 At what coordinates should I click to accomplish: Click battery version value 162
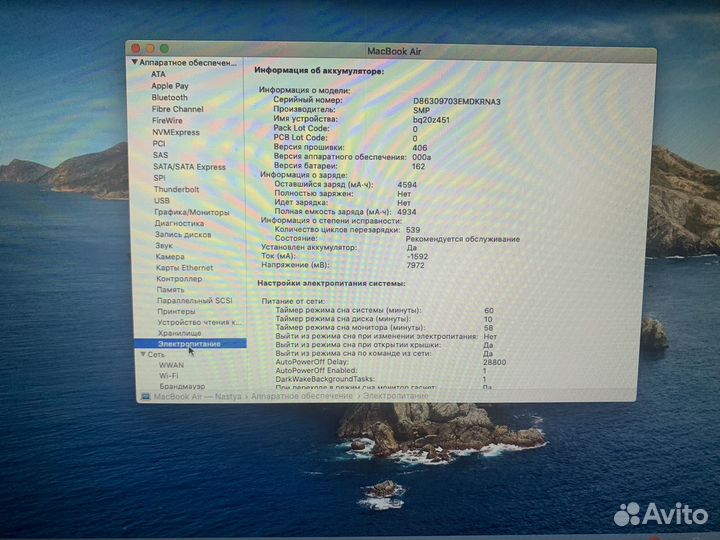[418, 166]
